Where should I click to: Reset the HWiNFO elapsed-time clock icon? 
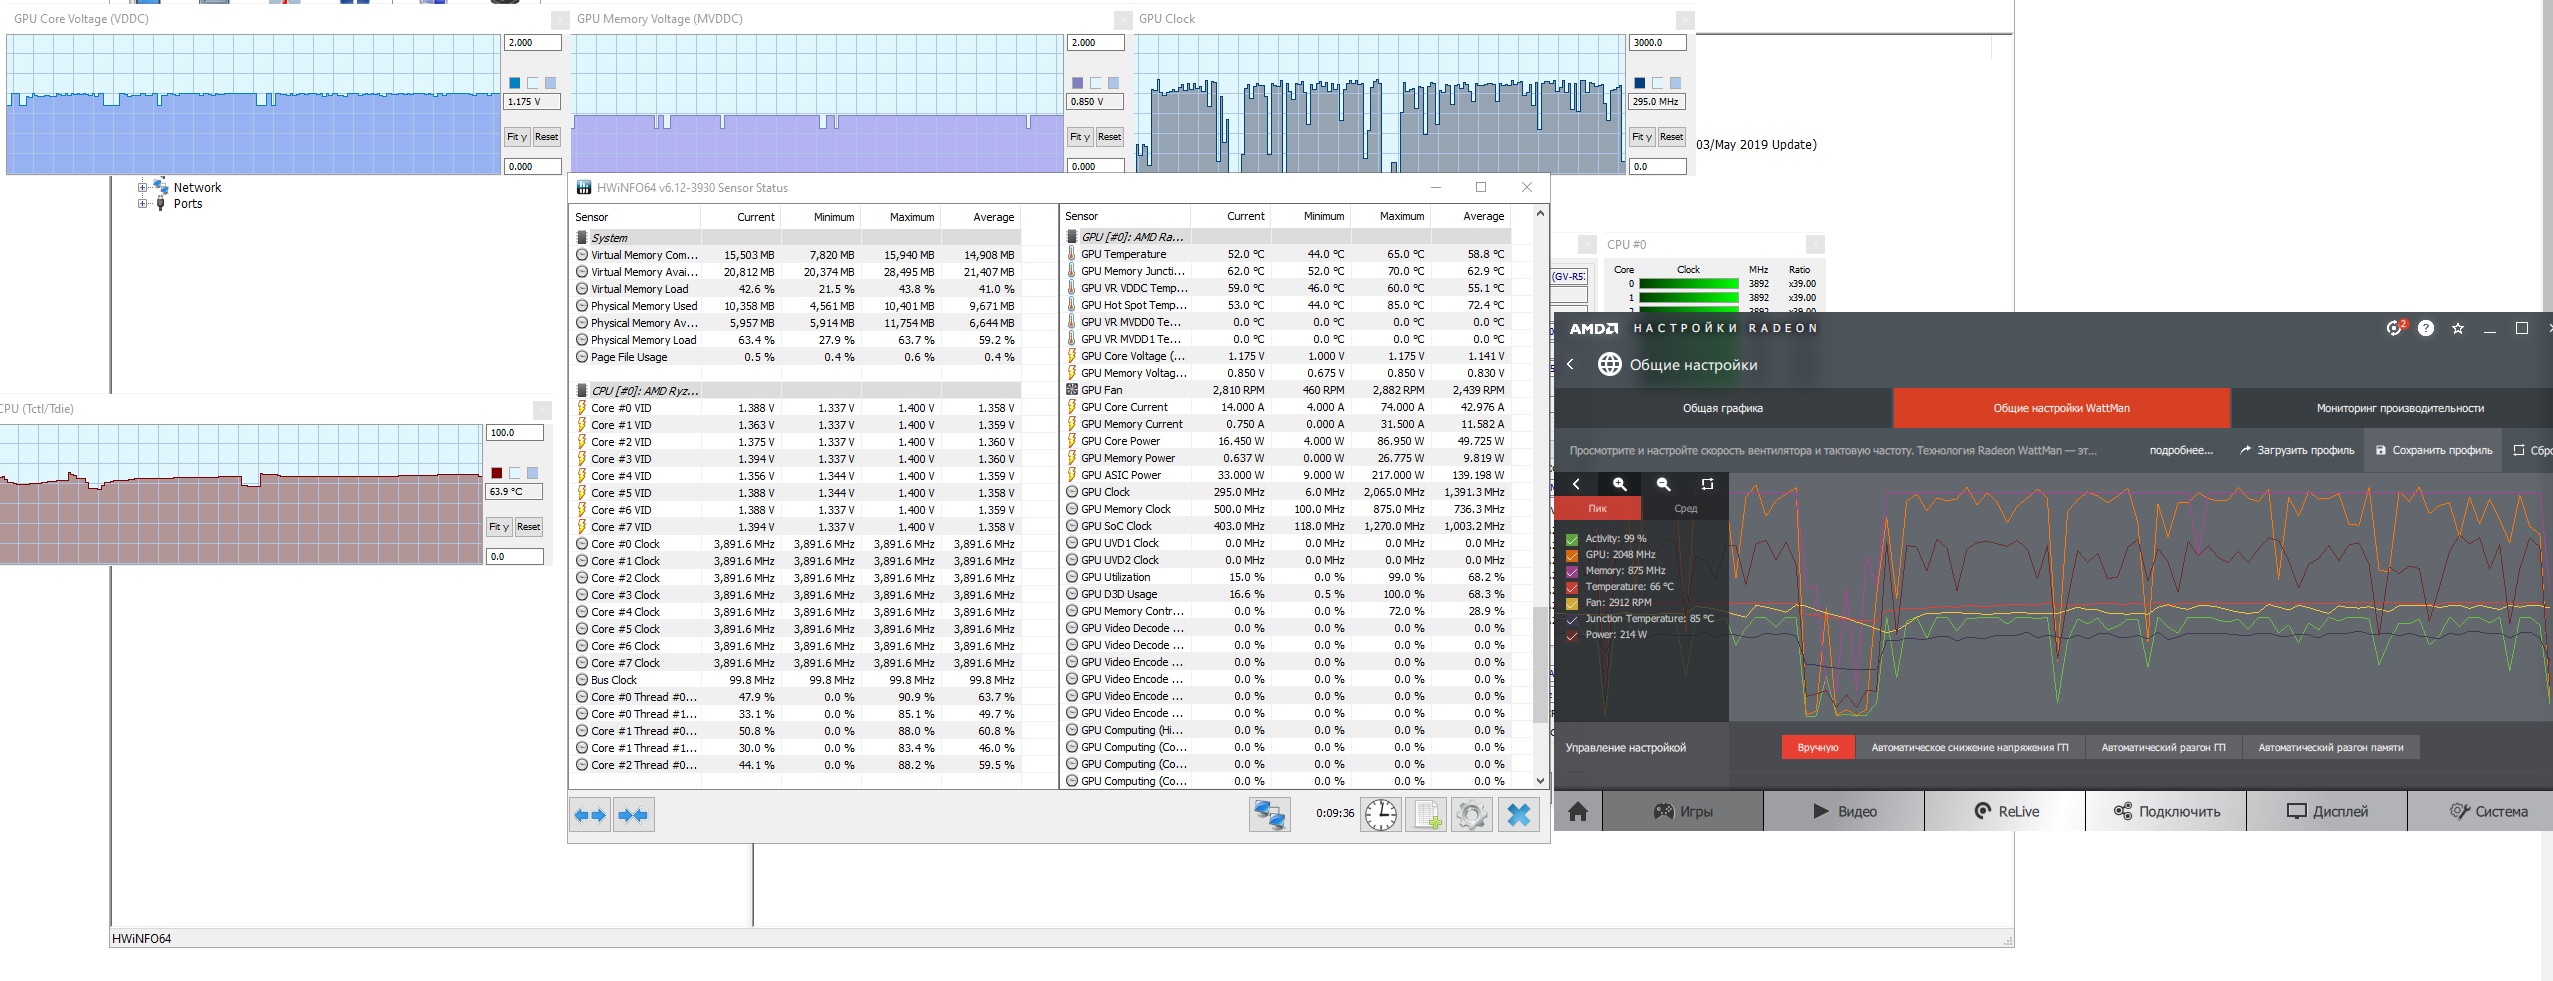1381,815
